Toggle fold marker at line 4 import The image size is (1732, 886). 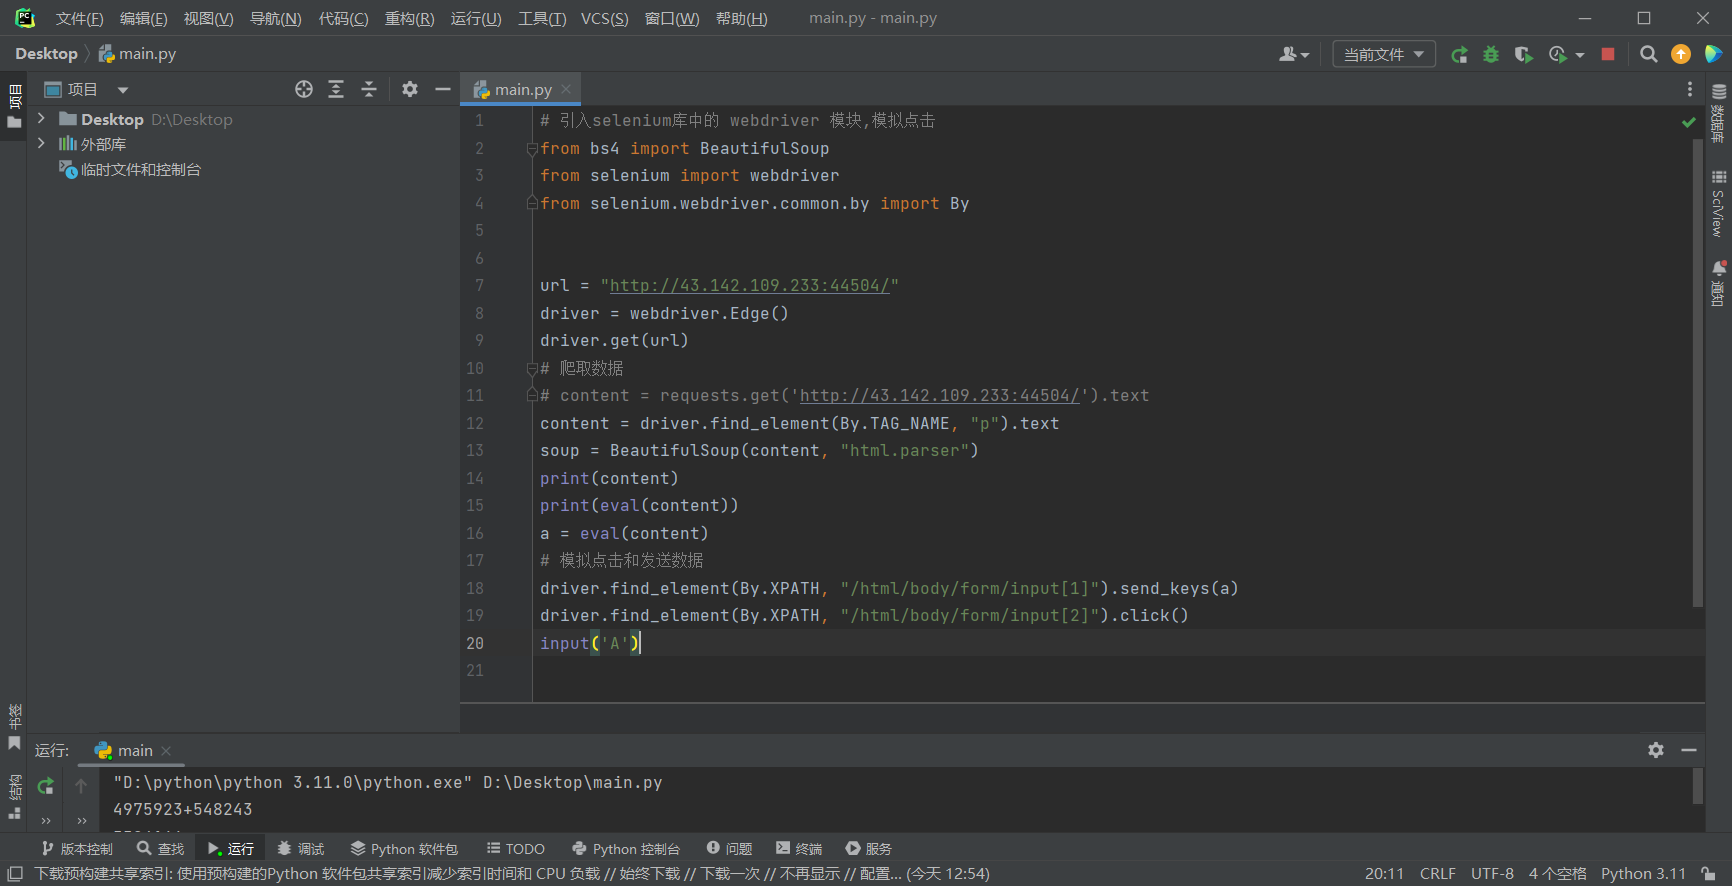click(532, 203)
